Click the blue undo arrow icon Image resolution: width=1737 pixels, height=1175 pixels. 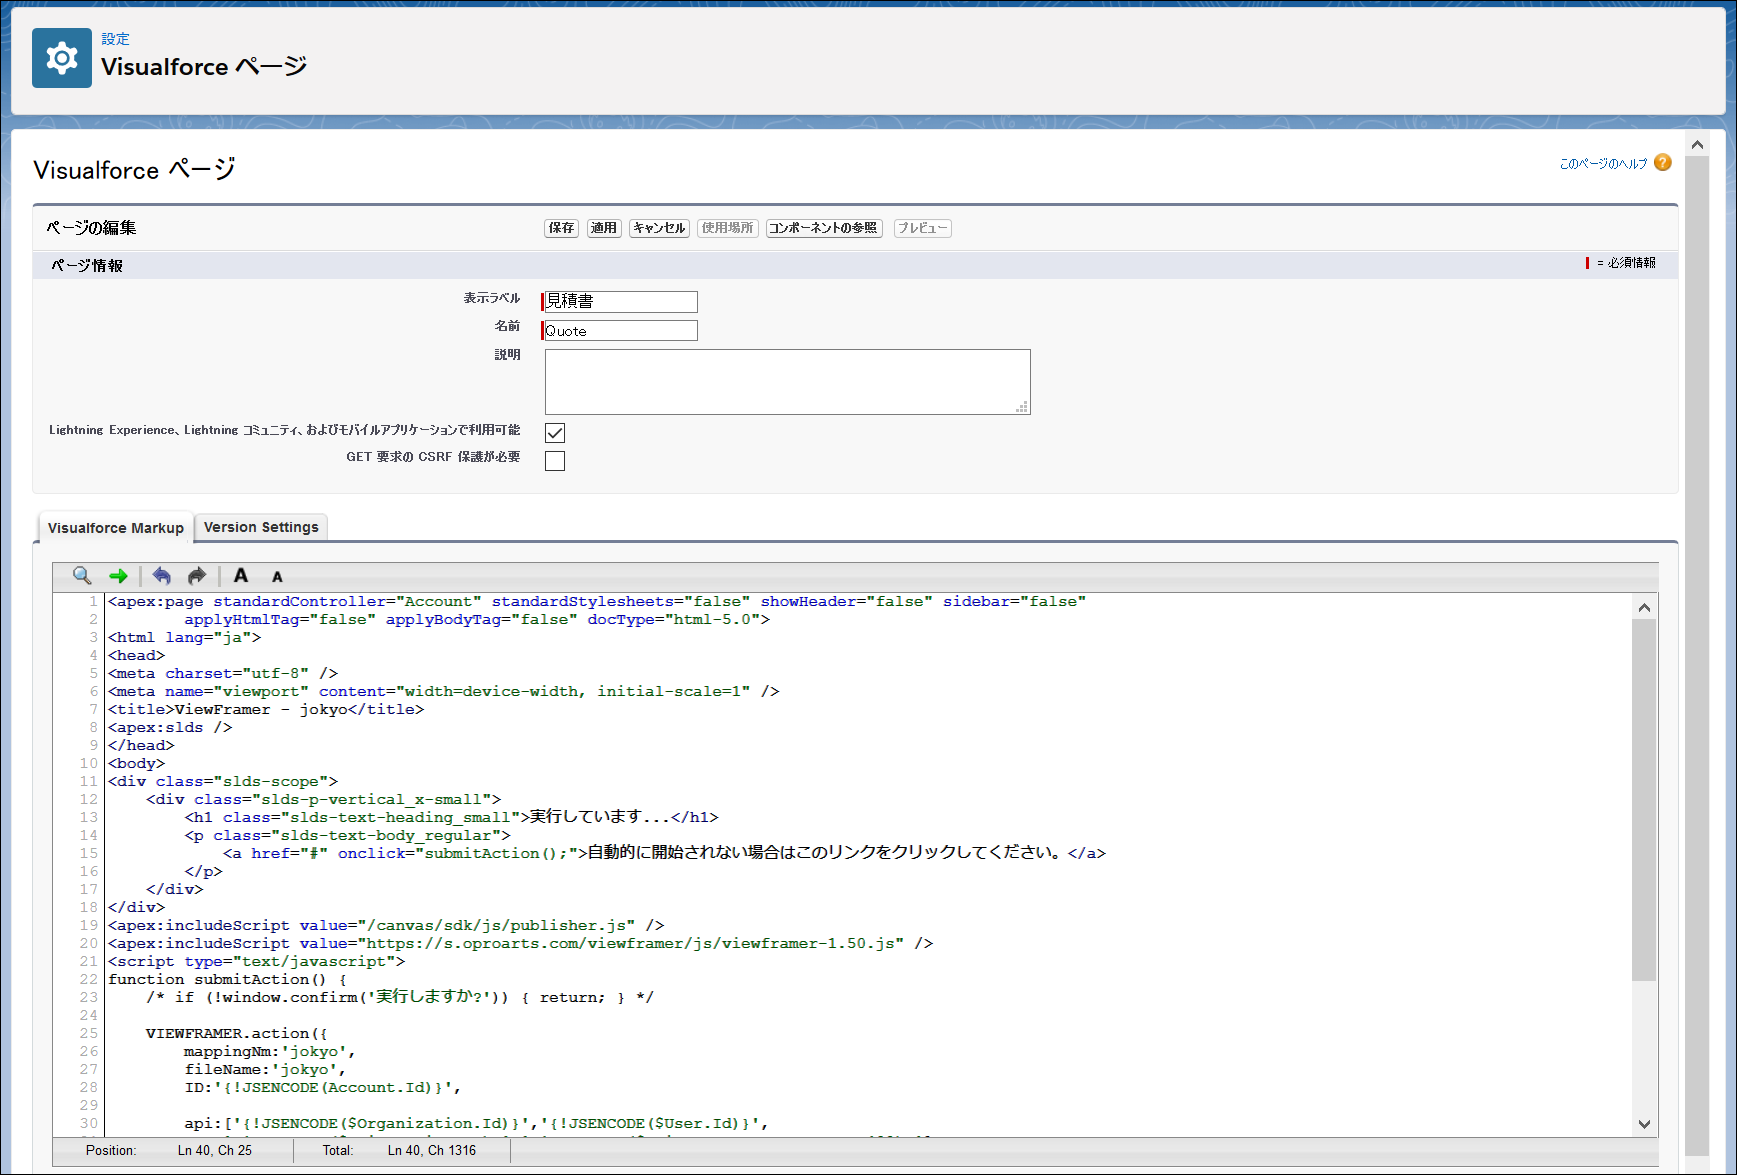pyautogui.click(x=161, y=576)
